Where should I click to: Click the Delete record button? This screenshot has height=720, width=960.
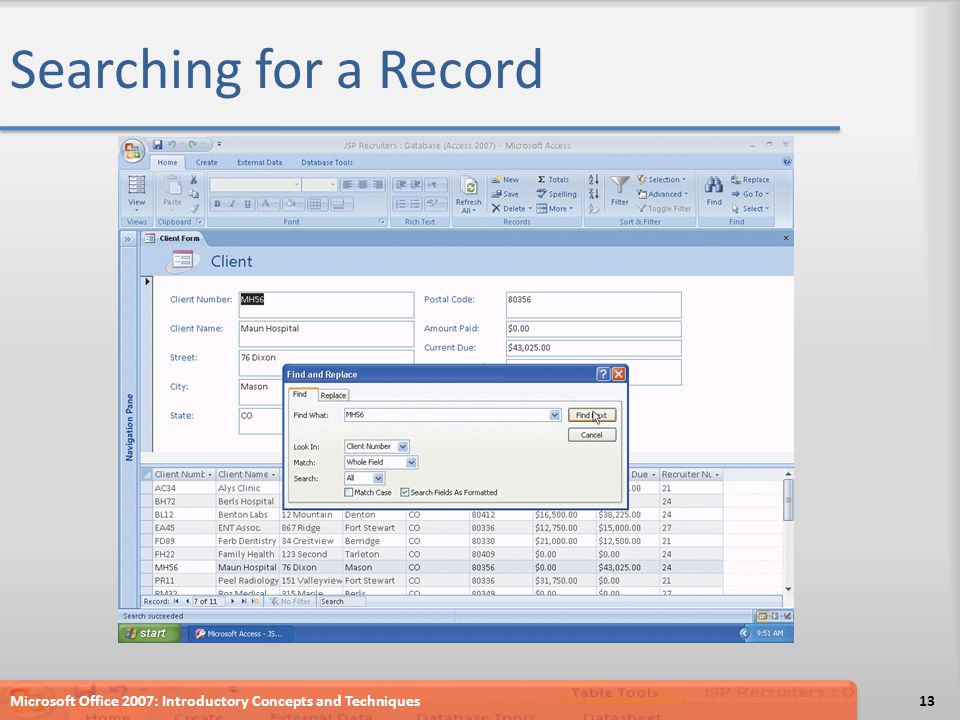[x=511, y=208]
